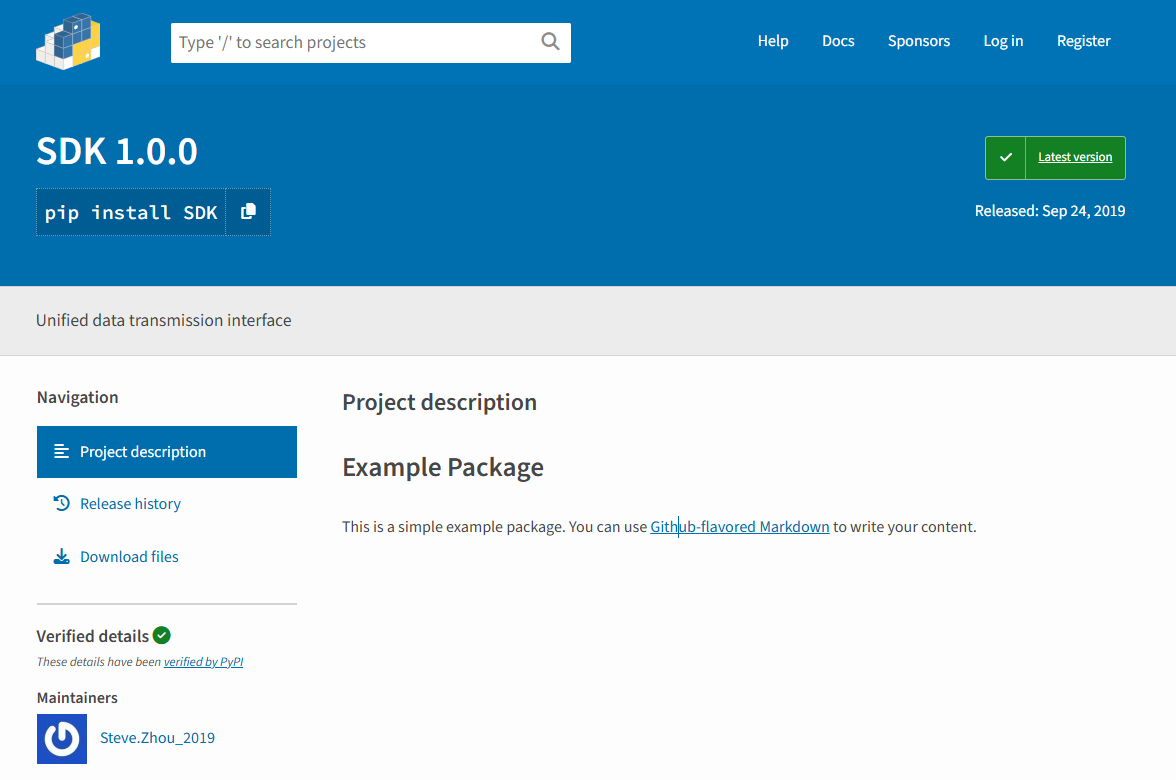Click the Register link
Viewport: 1176px width, 780px height.
(x=1083, y=41)
